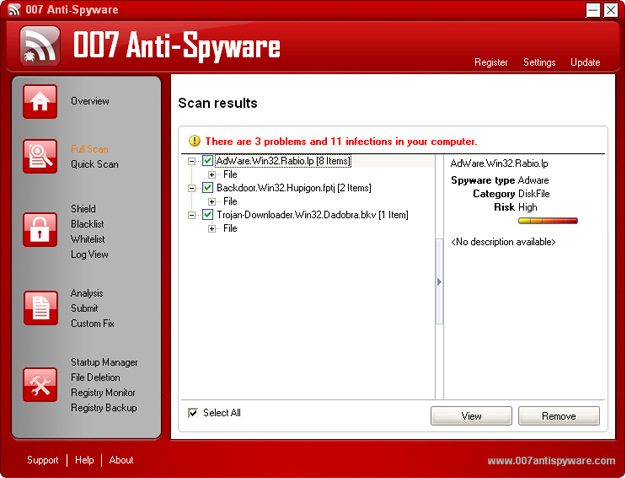Screen dimensions: 625x478
Task: Click the 'Category DiskFile' detail line
Action: point(511,194)
